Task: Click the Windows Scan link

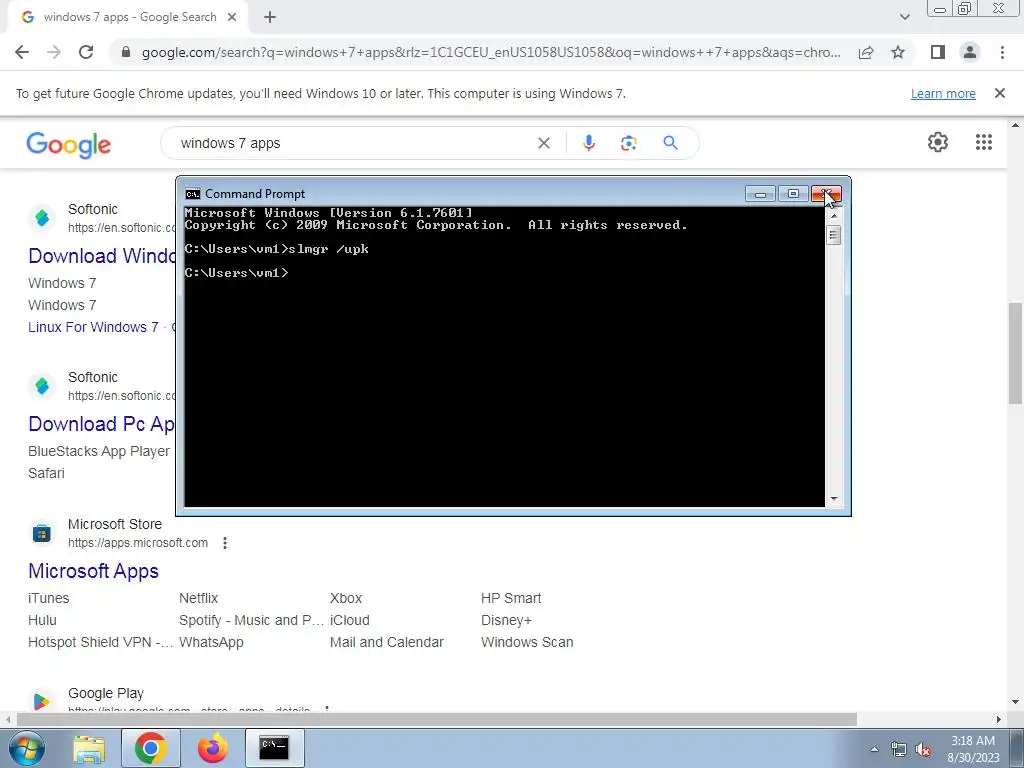Action: (527, 643)
